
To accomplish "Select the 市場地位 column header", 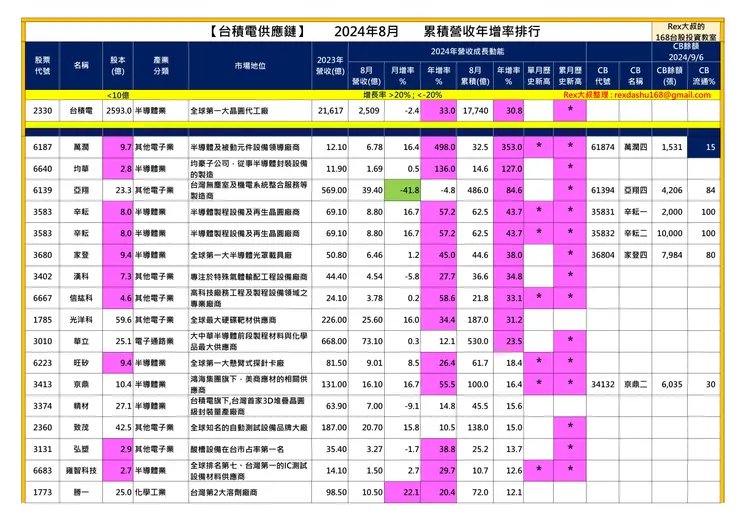I will pos(250,66).
